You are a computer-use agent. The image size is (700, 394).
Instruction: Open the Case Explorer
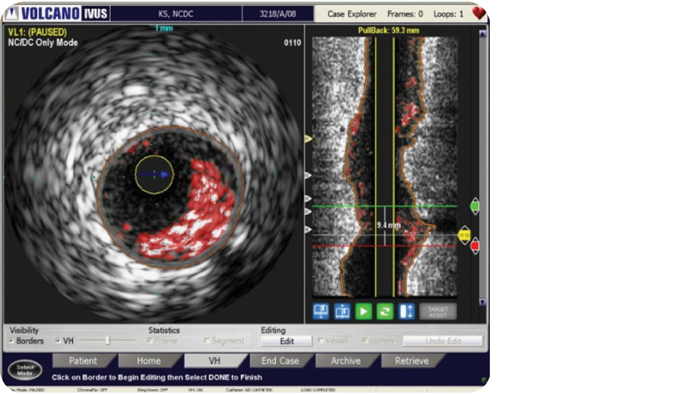[x=352, y=14]
